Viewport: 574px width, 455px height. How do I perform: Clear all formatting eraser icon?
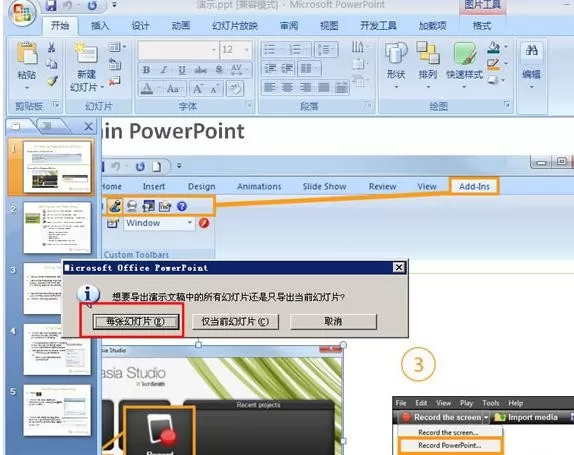coord(235,88)
